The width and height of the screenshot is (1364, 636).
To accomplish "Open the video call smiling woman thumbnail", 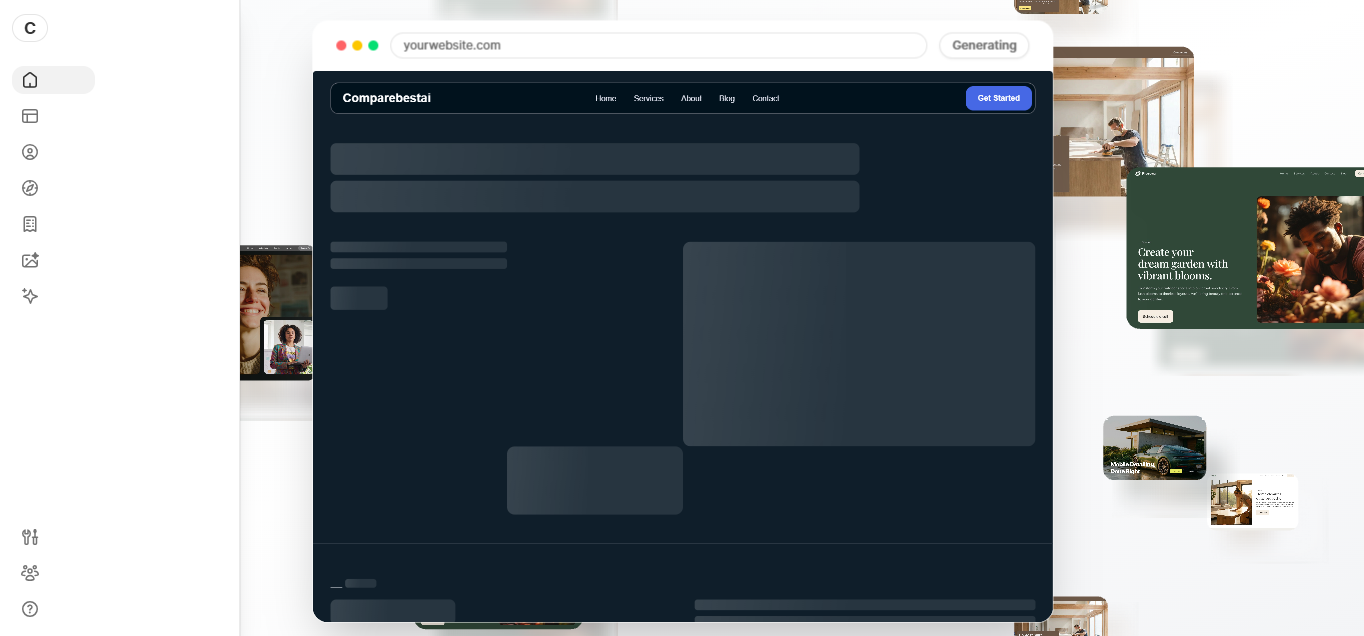I will click(x=276, y=313).
